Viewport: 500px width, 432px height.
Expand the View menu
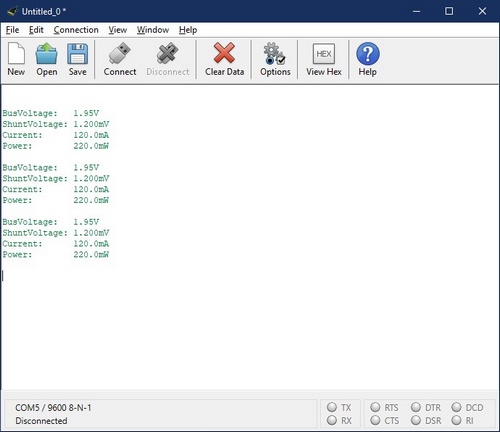[117, 30]
